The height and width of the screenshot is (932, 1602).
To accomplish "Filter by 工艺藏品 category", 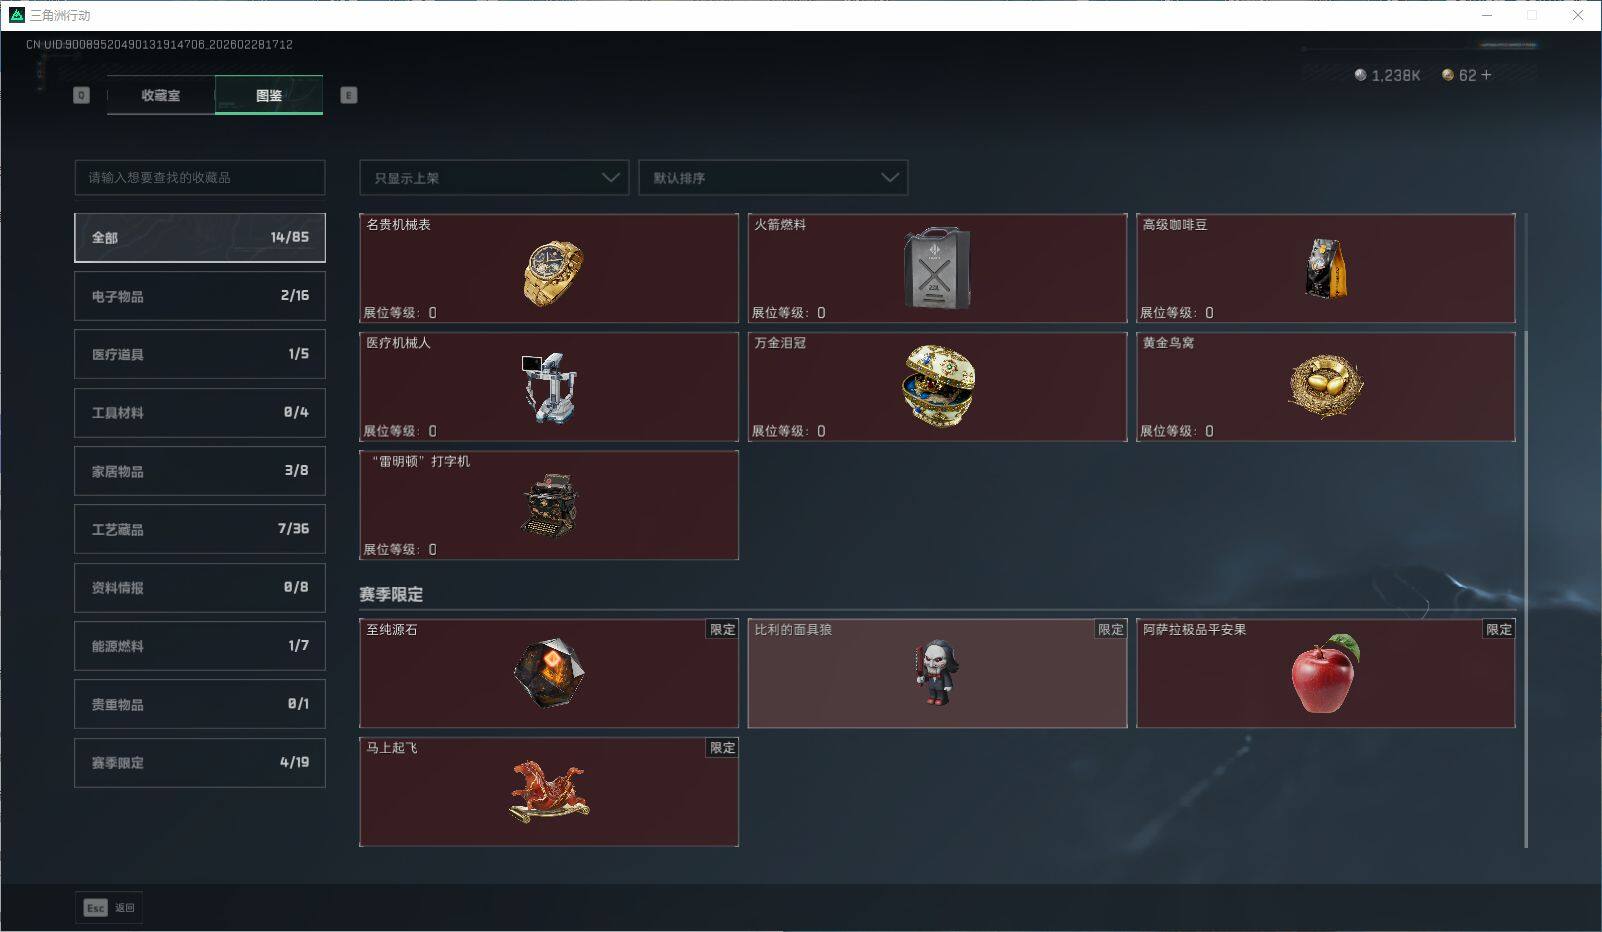I will tap(200, 529).
